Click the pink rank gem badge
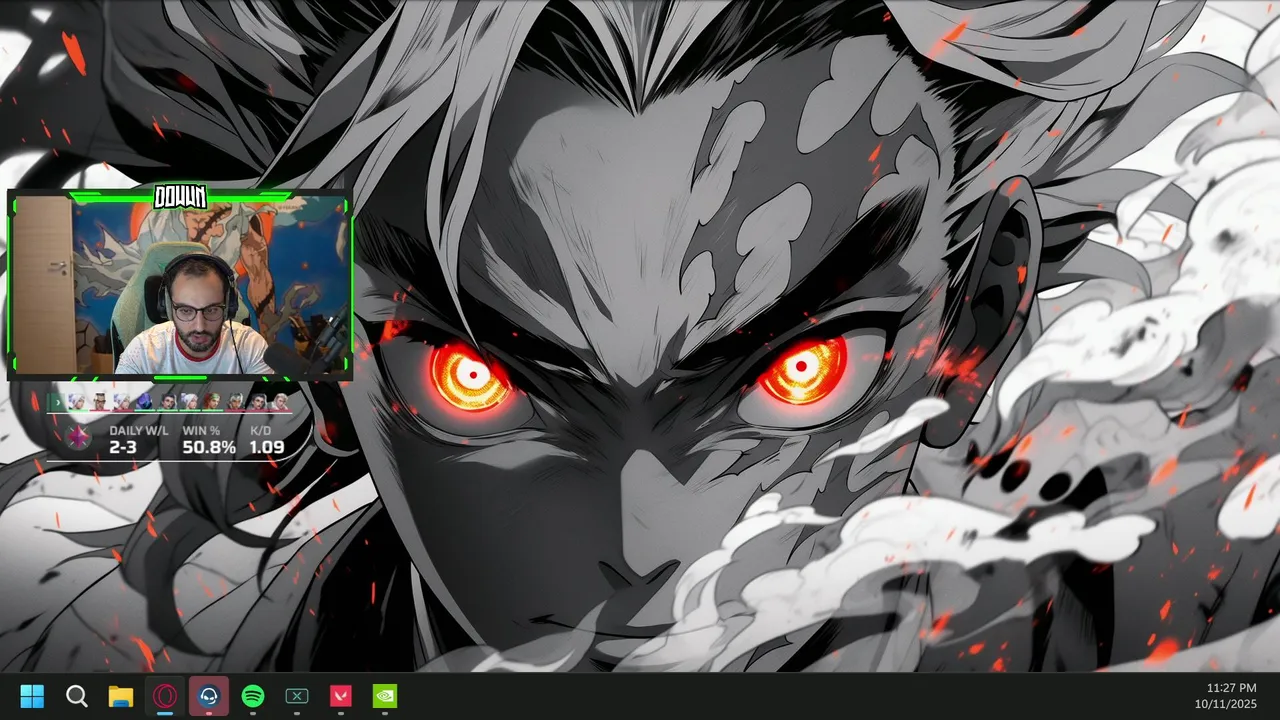 (x=78, y=437)
